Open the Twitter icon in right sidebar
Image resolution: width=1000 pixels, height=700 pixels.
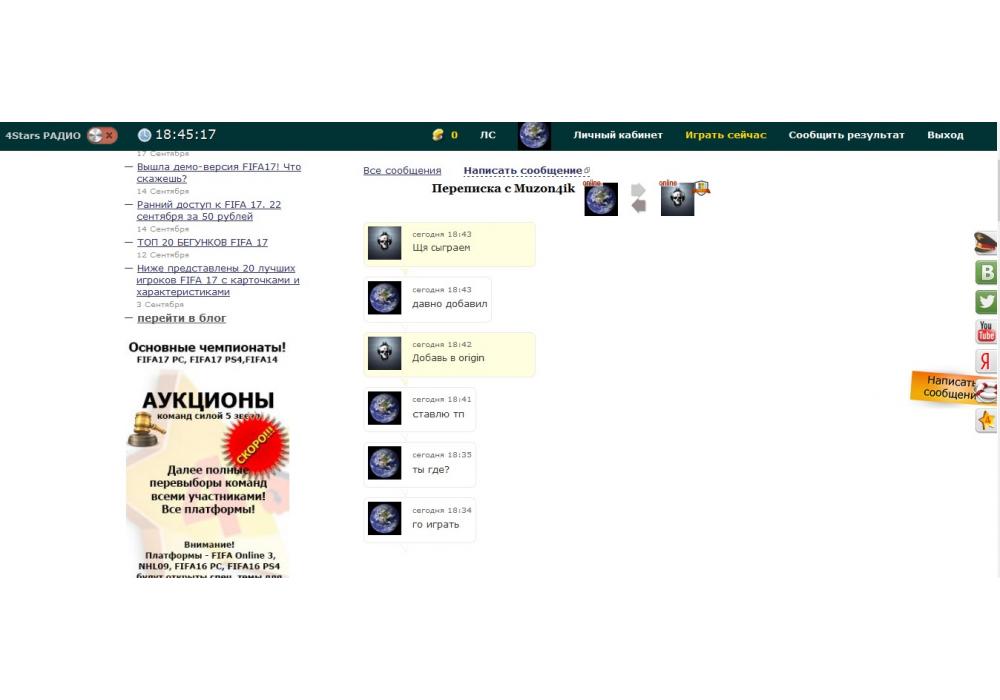986,302
